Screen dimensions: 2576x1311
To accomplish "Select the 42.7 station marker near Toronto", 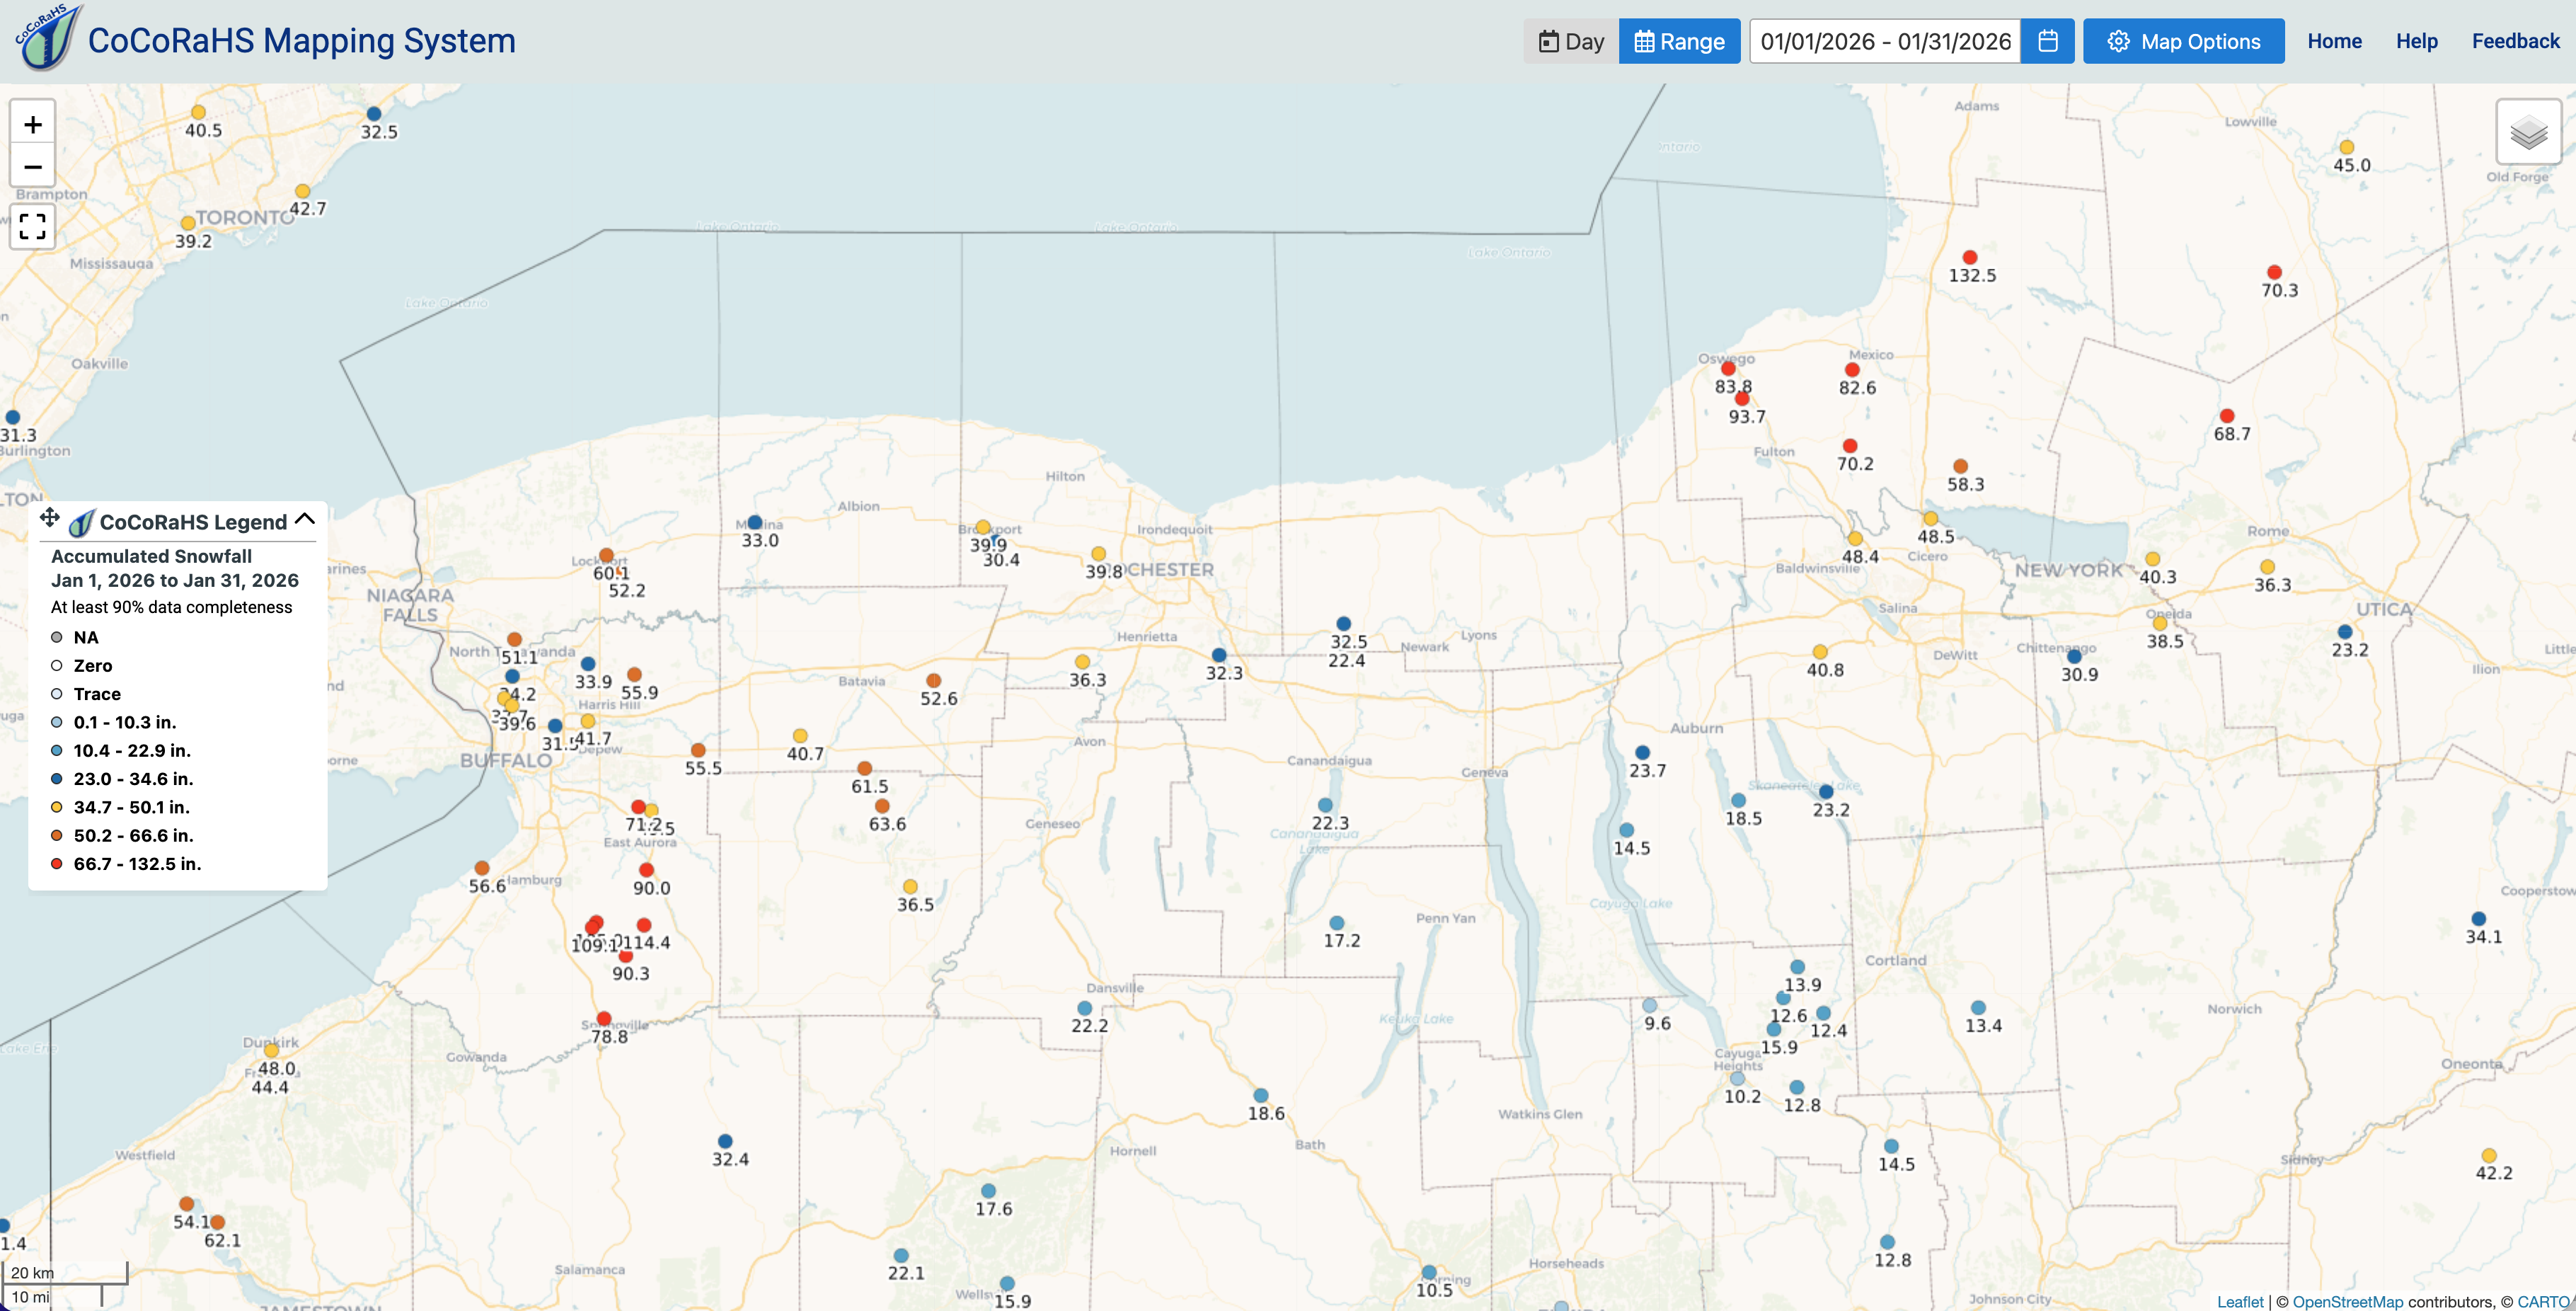I will [302, 191].
